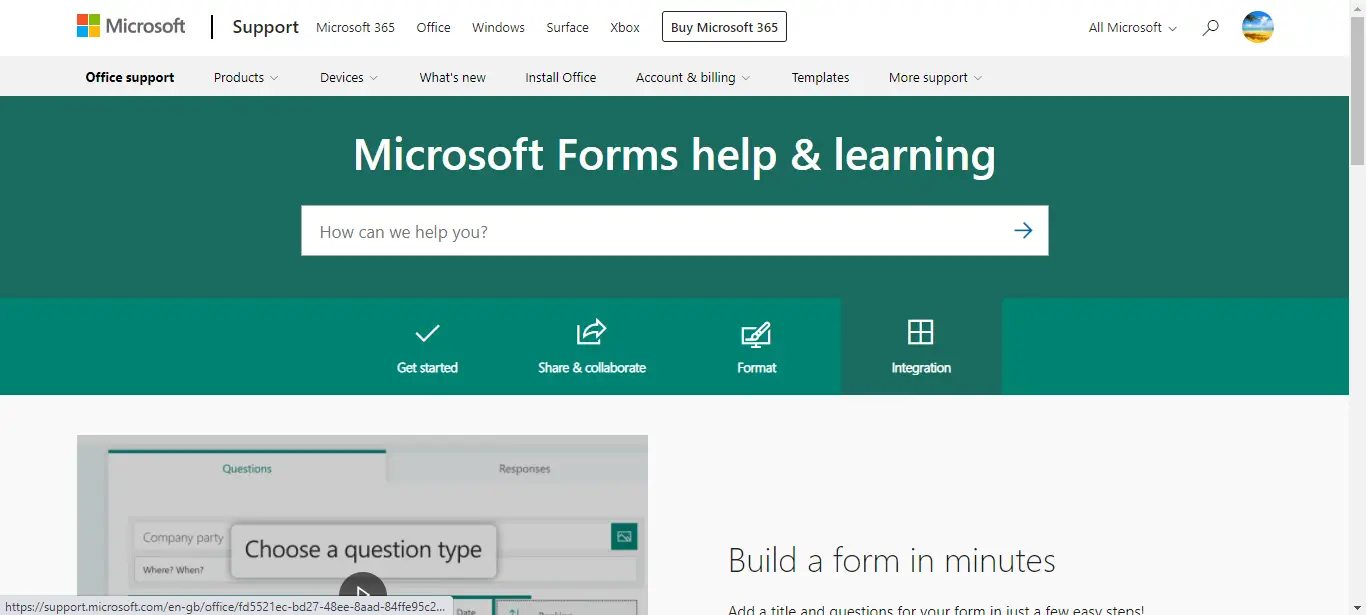Screen dimensions: 1366x615
Task: Submit search with the arrow icon
Action: coord(1023,231)
